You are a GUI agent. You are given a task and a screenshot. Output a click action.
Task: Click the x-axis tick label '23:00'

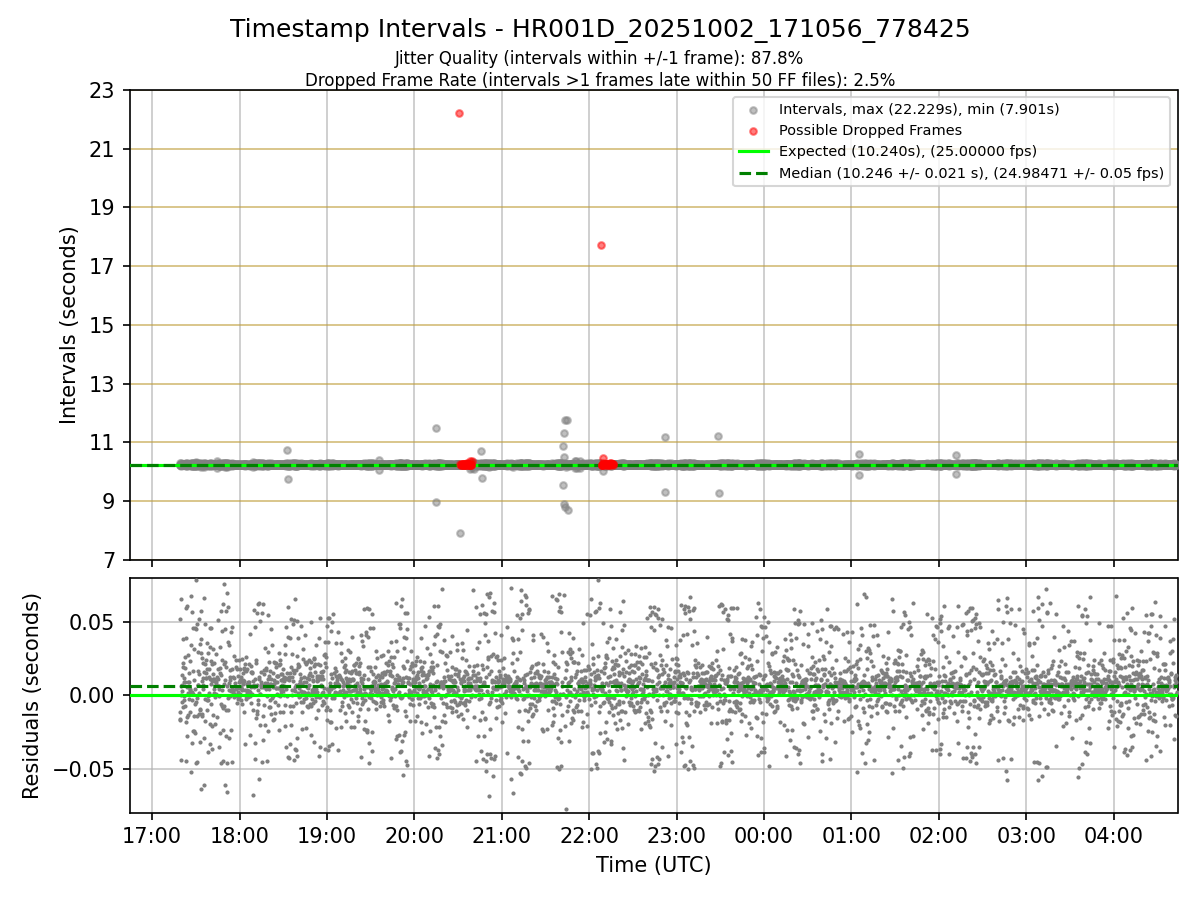click(676, 835)
